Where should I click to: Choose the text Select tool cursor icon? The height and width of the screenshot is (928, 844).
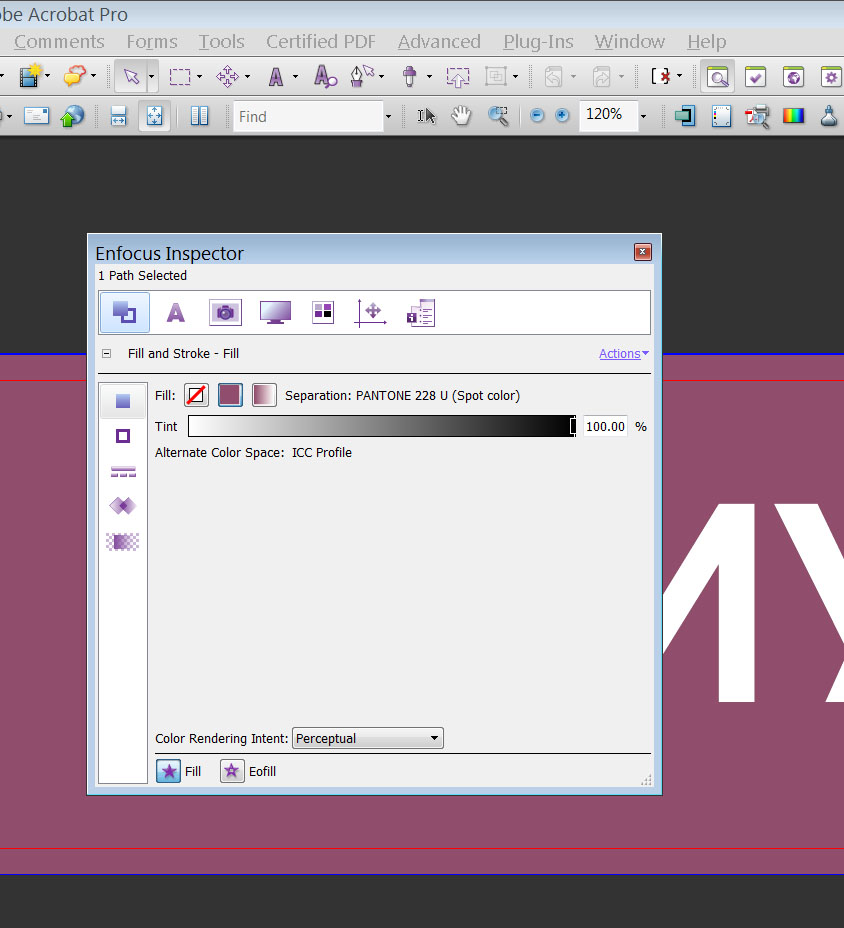tap(426, 116)
